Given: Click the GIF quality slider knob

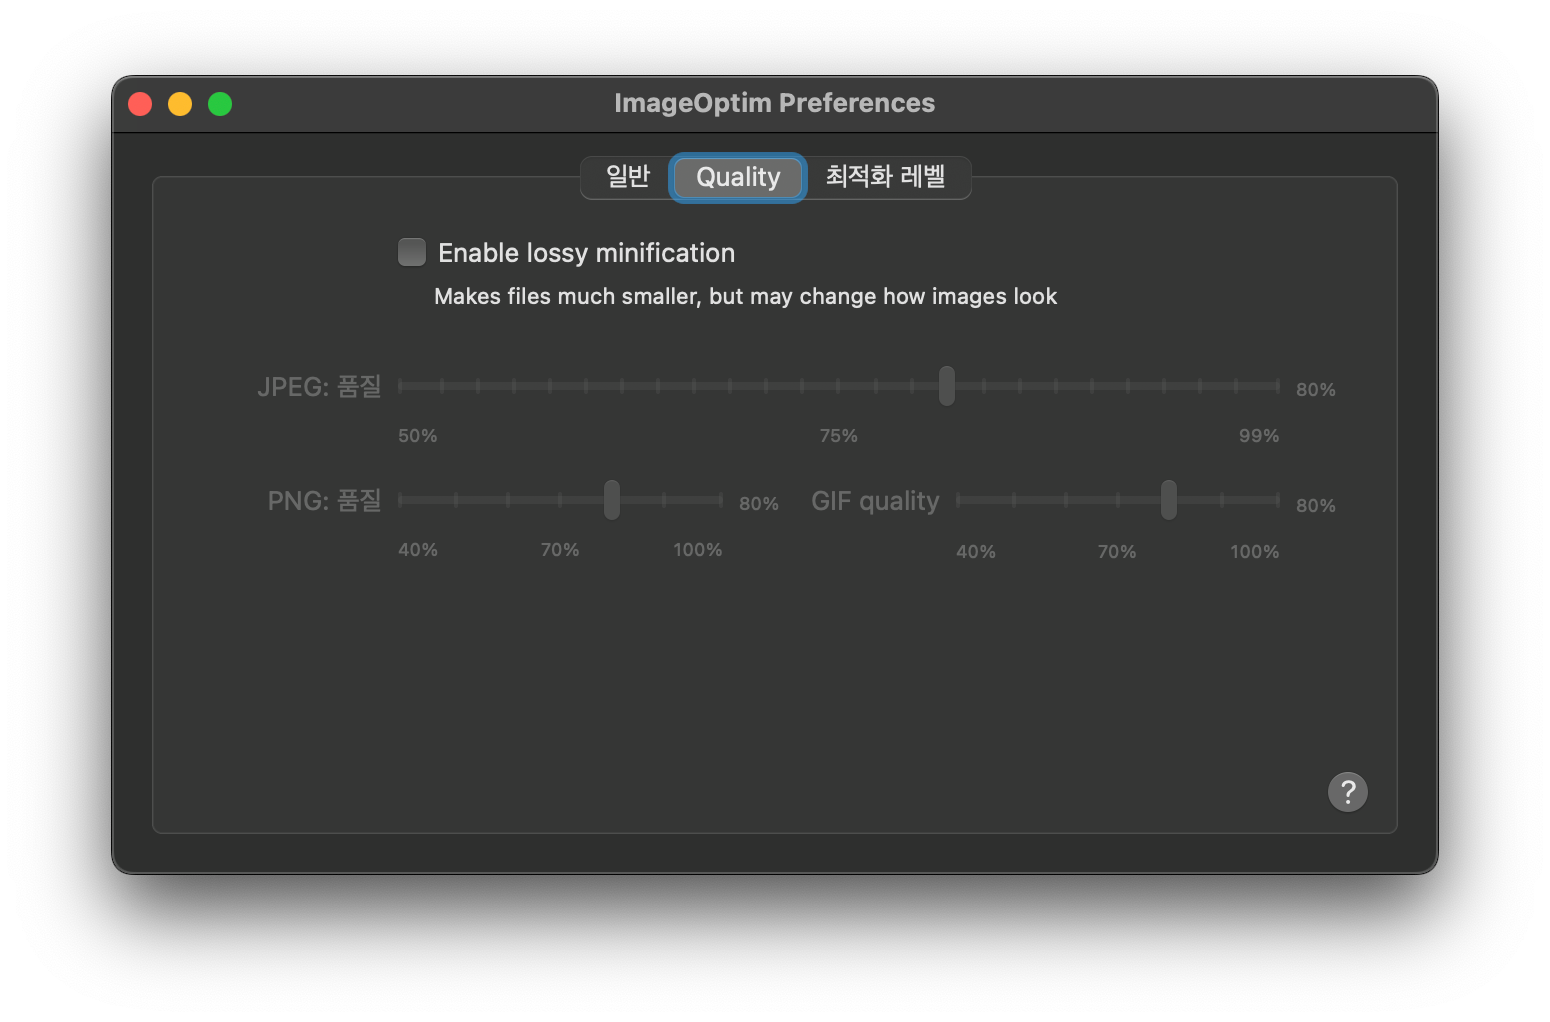Looking at the screenshot, I should click(x=1169, y=500).
